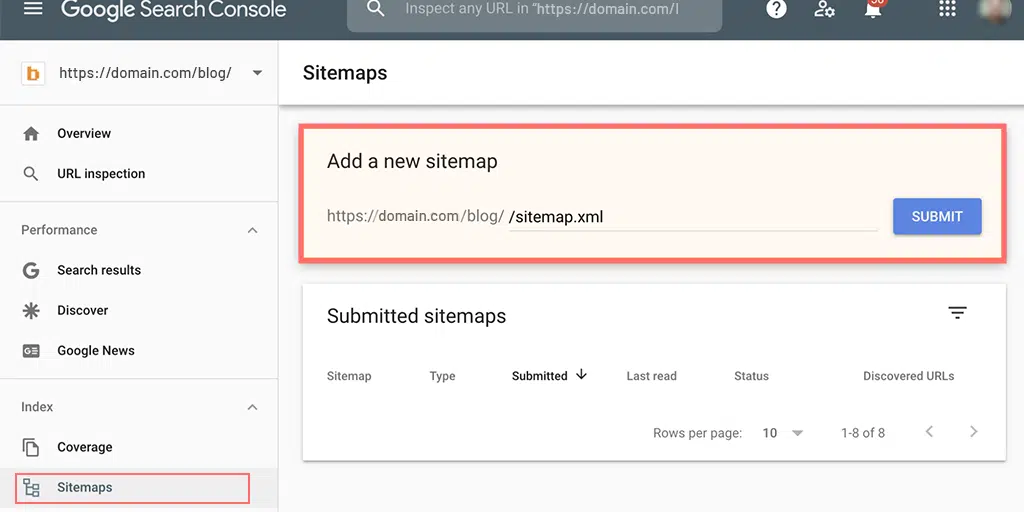Viewport: 1024px width, 512px height.
Task: Open the Help question mark icon
Action: pyautogui.click(x=776, y=9)
